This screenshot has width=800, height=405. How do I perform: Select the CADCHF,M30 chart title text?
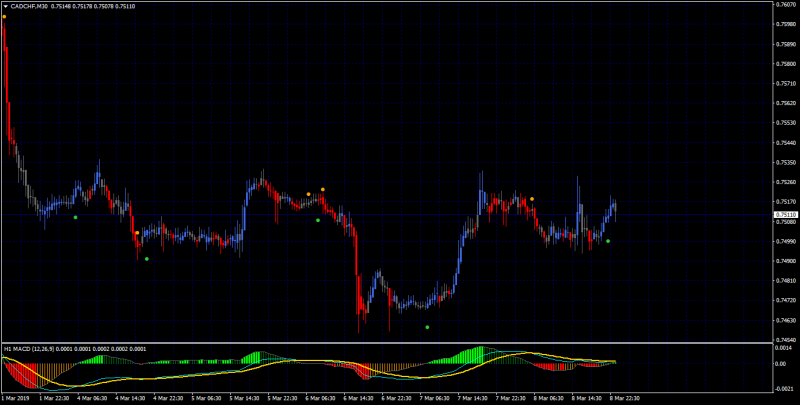tap(30, 7)
